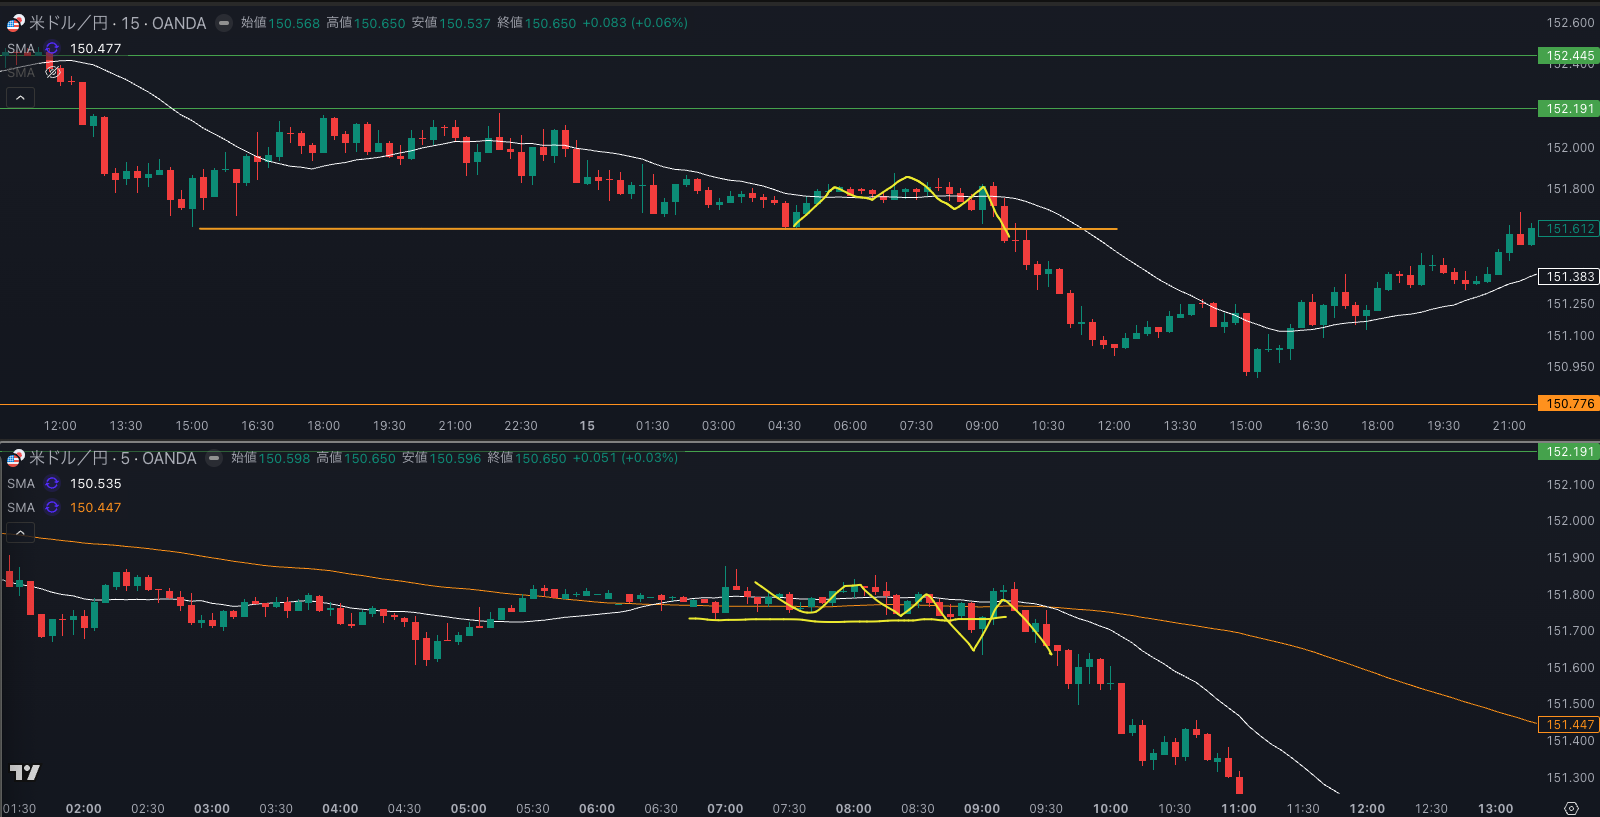
Task: Click the 151.612 current price label
Action: pyautogui.click(x=1569, y=229)
